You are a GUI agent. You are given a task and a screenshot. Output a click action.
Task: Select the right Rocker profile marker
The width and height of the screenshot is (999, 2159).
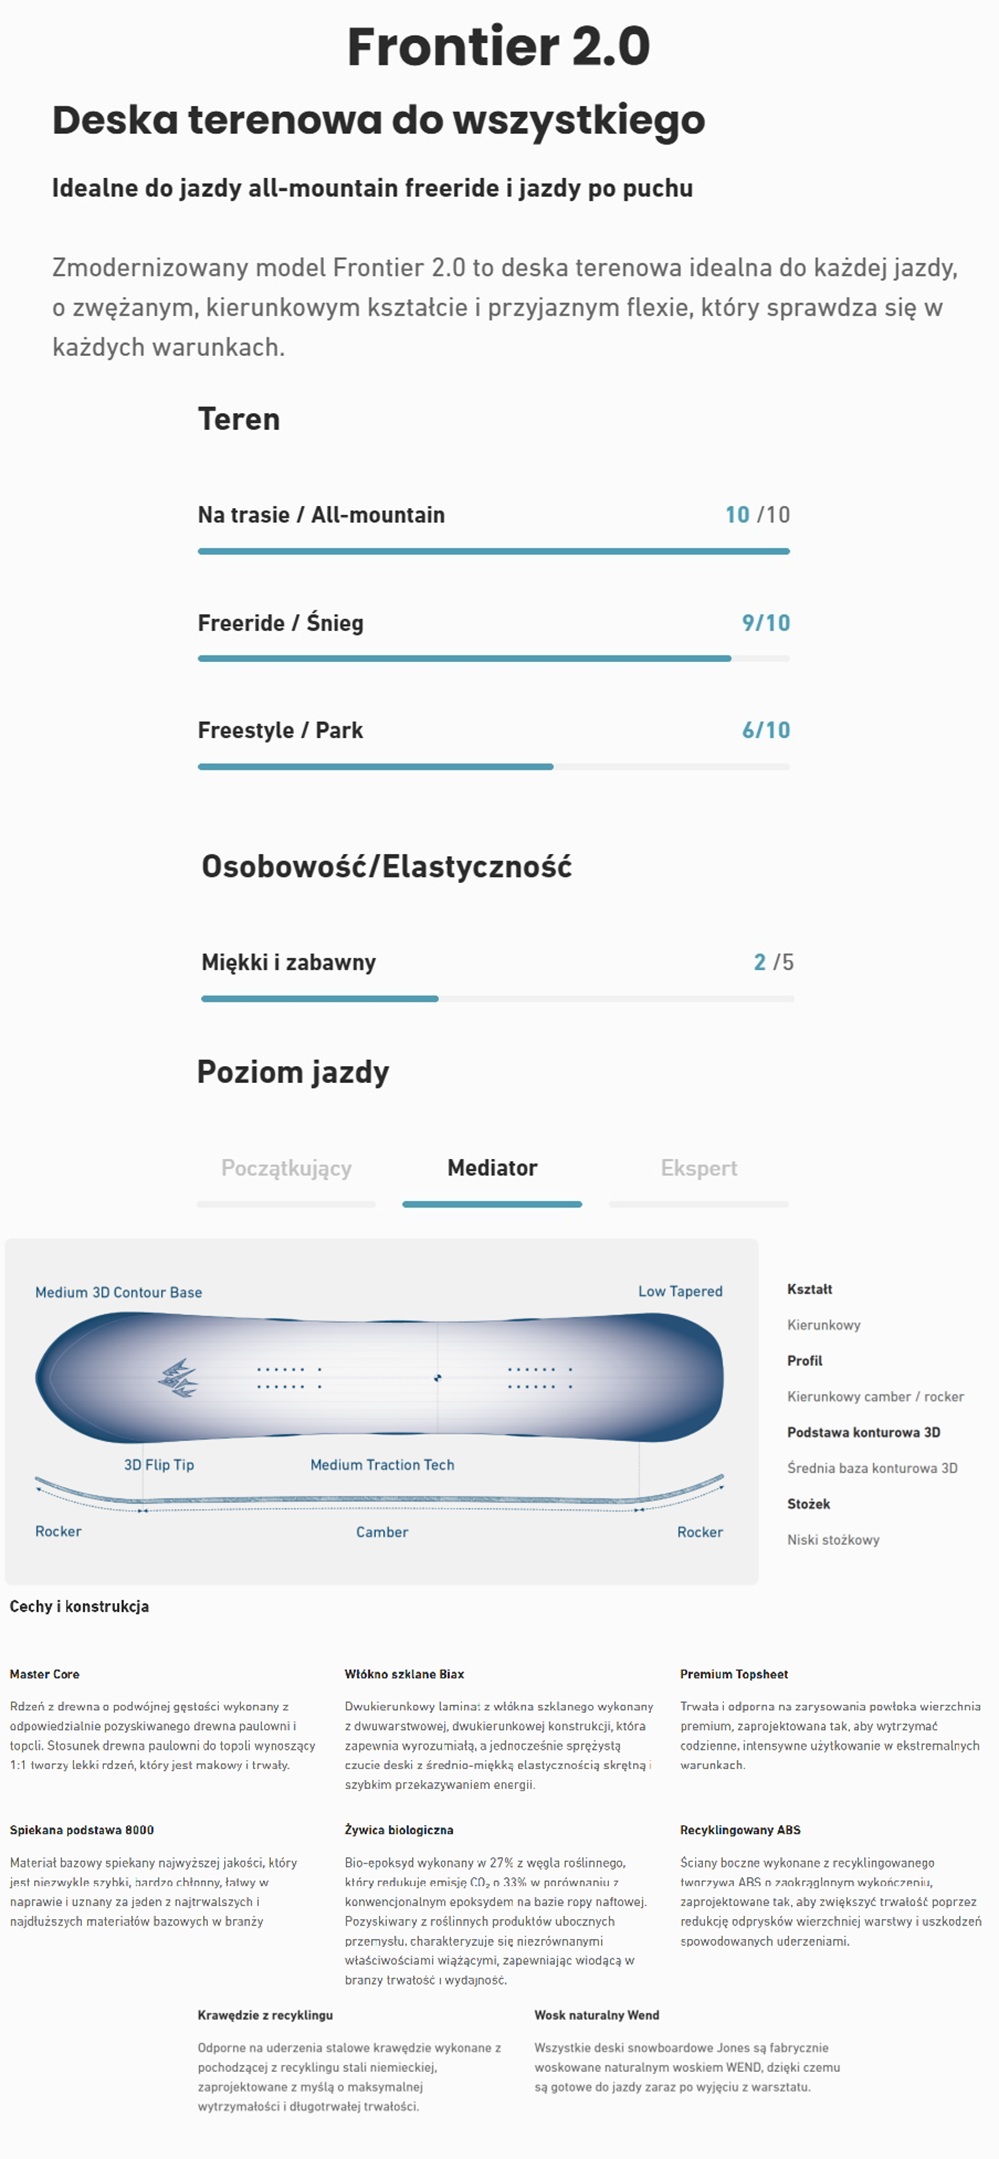click(700, 1531)
